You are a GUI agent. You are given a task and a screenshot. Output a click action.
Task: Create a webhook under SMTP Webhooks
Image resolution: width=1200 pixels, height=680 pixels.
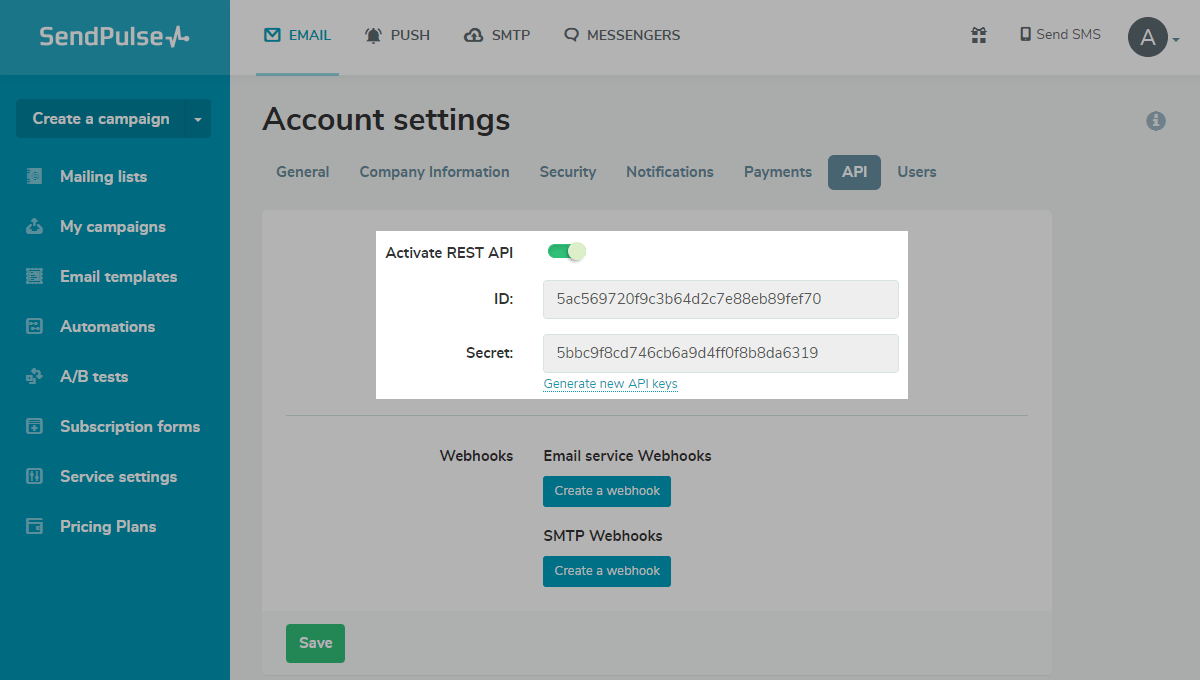607,571
